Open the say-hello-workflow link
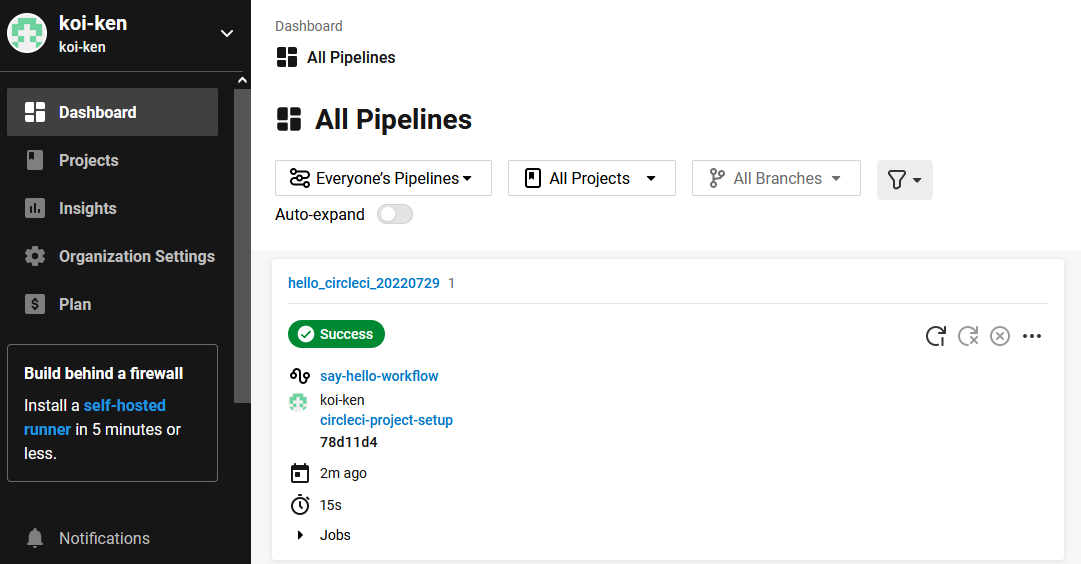 pyautogui.click(x=379, y=376)
